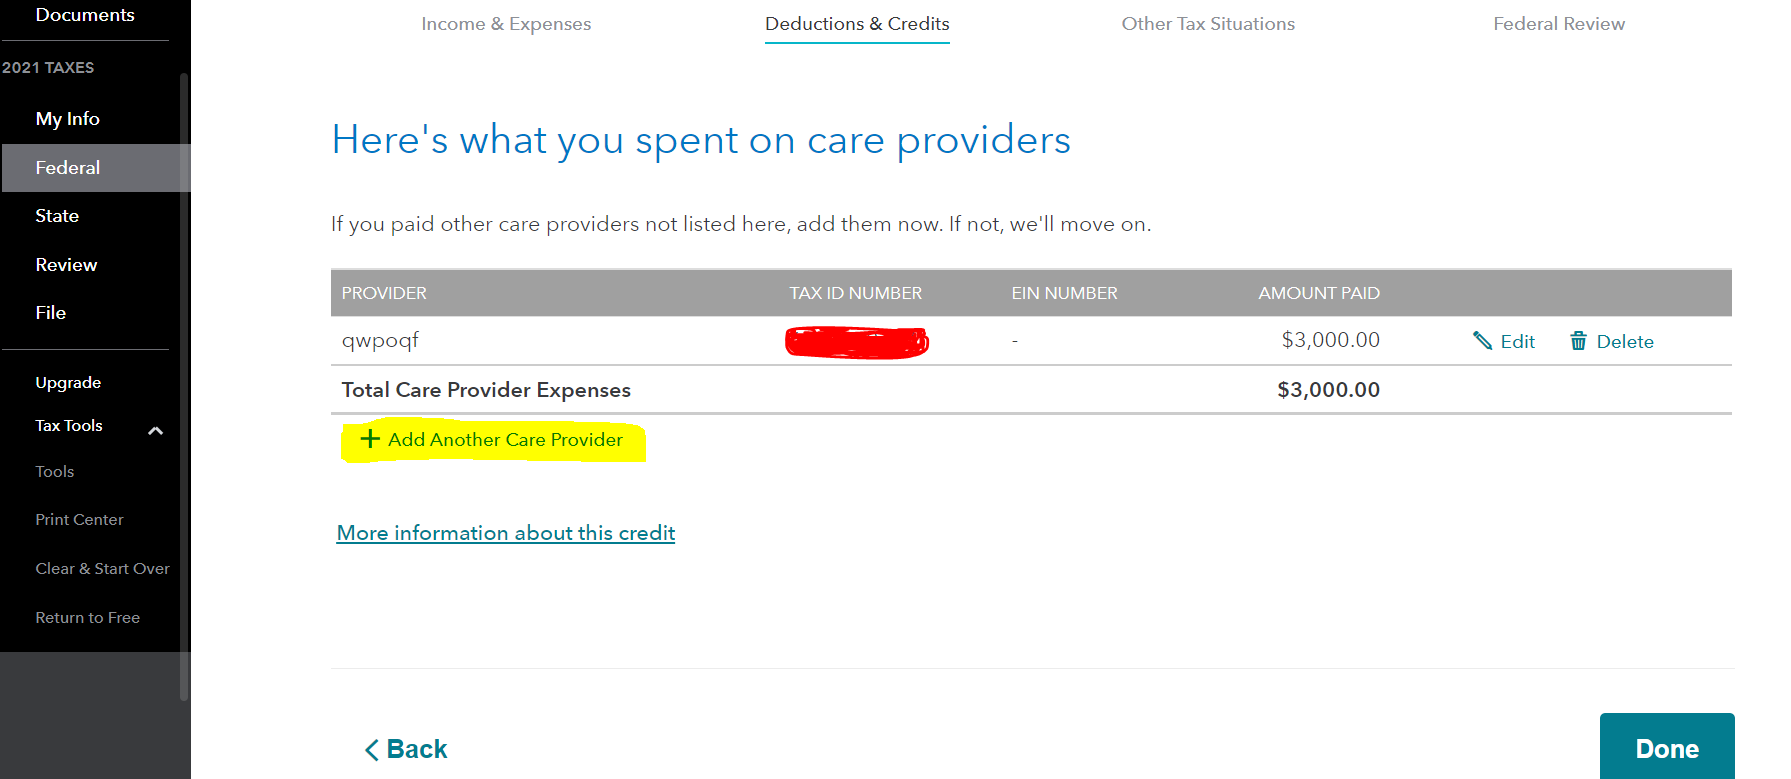The height and width of the screenshot is (779, 1791).
Task: Open the Income & Expenses tab
Action: [x=506, y=24]
